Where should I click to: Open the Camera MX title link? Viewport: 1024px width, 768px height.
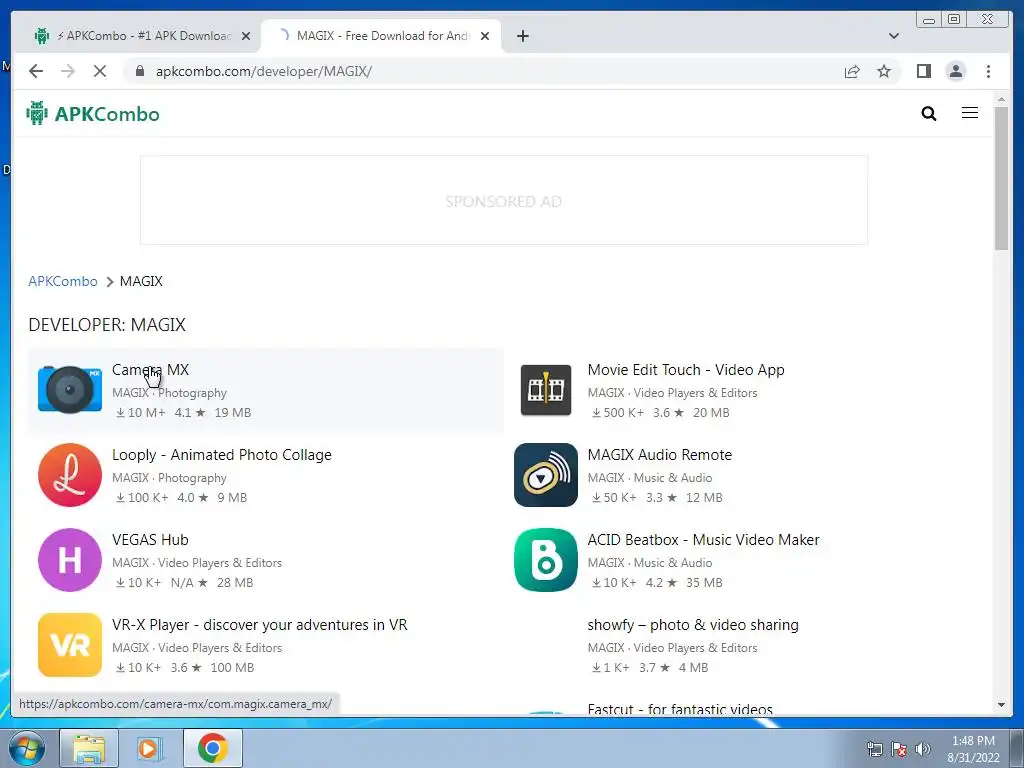tap(150, 370)
